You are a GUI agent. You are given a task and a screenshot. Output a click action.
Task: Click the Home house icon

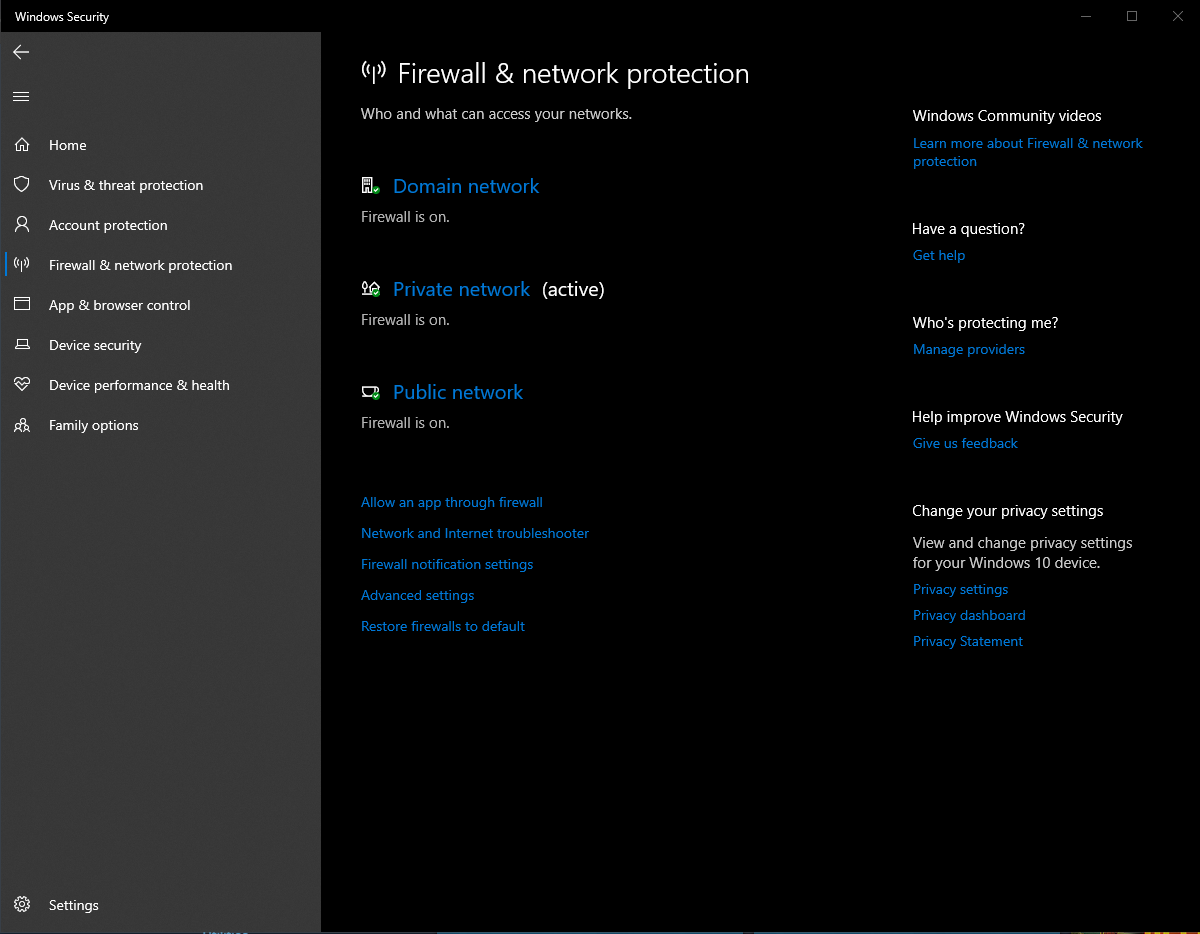point(22,145)
